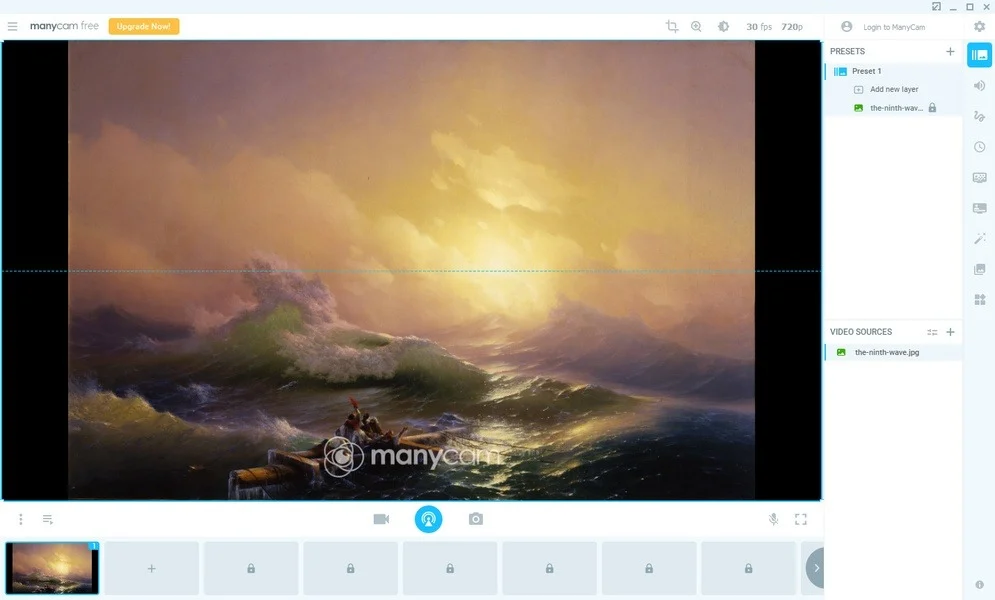This screenshot has height=600, width=995.
Task: Open the 720p resolution selector
Action: [x=790, y=27]
